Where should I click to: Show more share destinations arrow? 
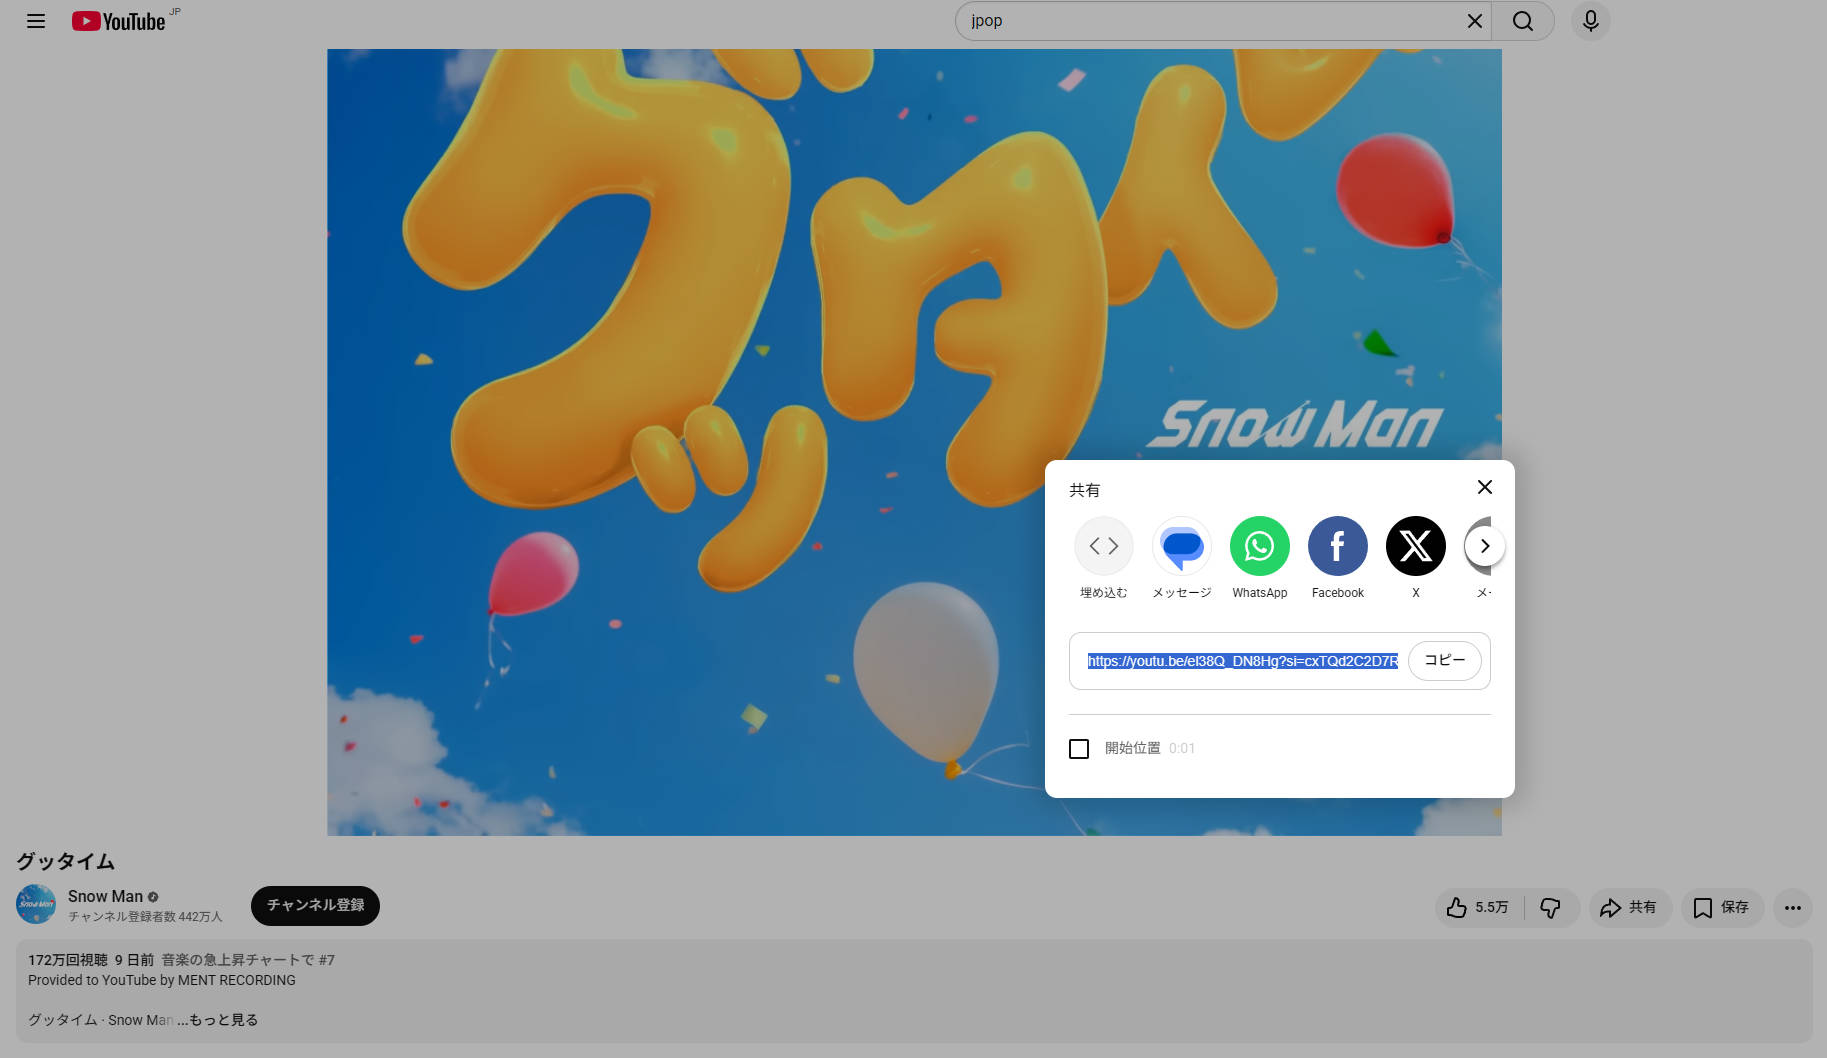[x=1485, y=546]
